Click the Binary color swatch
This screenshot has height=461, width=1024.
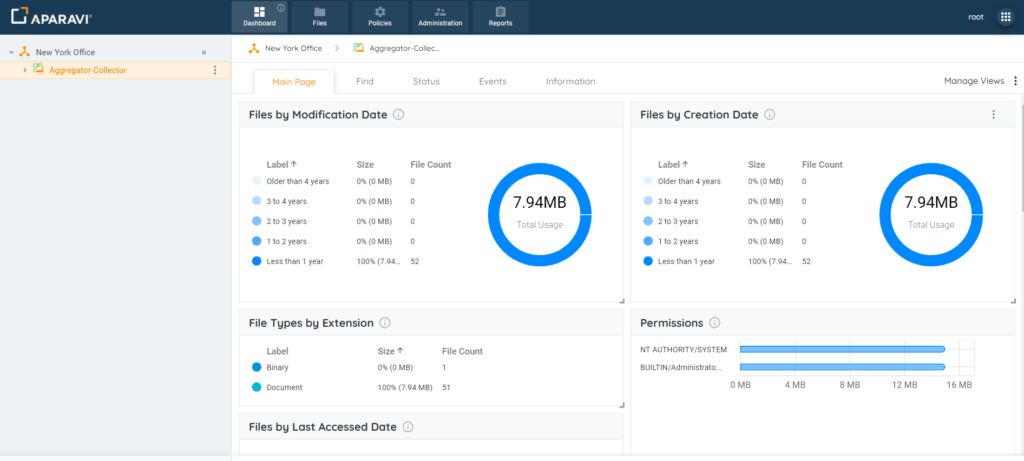256,368
